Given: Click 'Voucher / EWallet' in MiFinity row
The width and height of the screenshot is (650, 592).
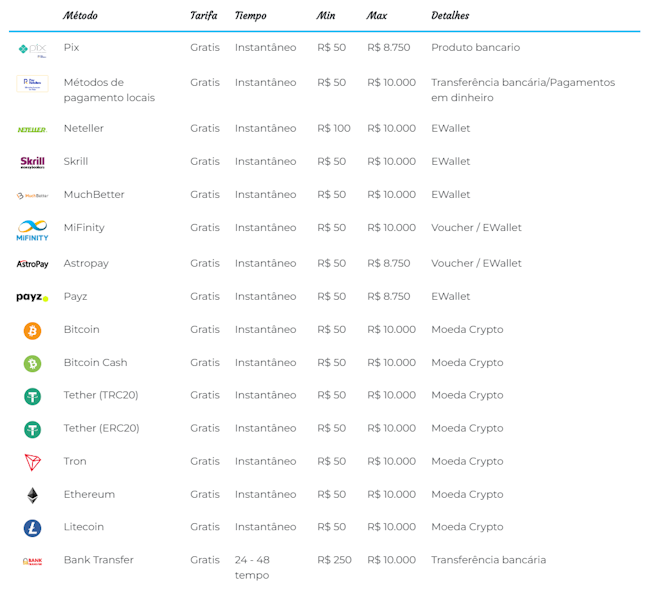Looking at the screenshot, I should point(476,228).
